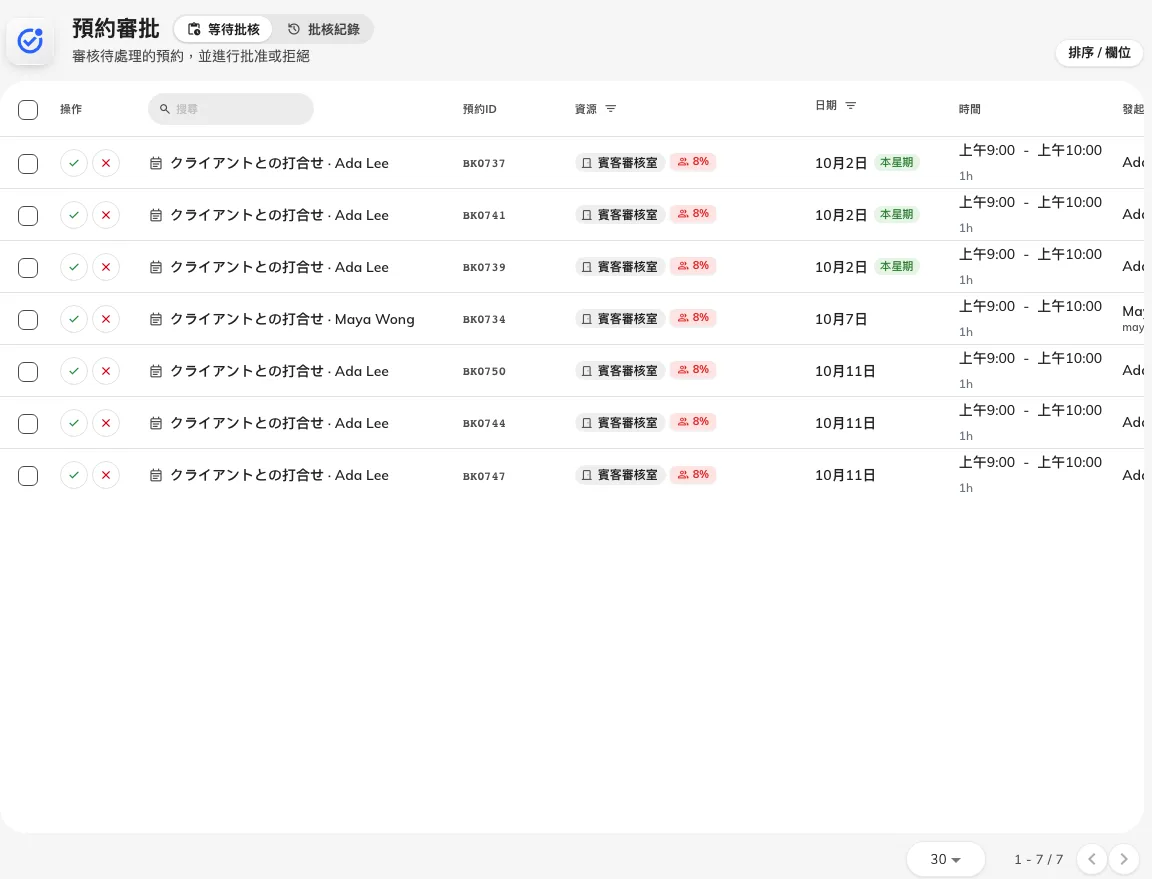Select the checkbox for booking BK0744
The height and width of the screenshot is (879, 1152).
(x=28, y=424)
